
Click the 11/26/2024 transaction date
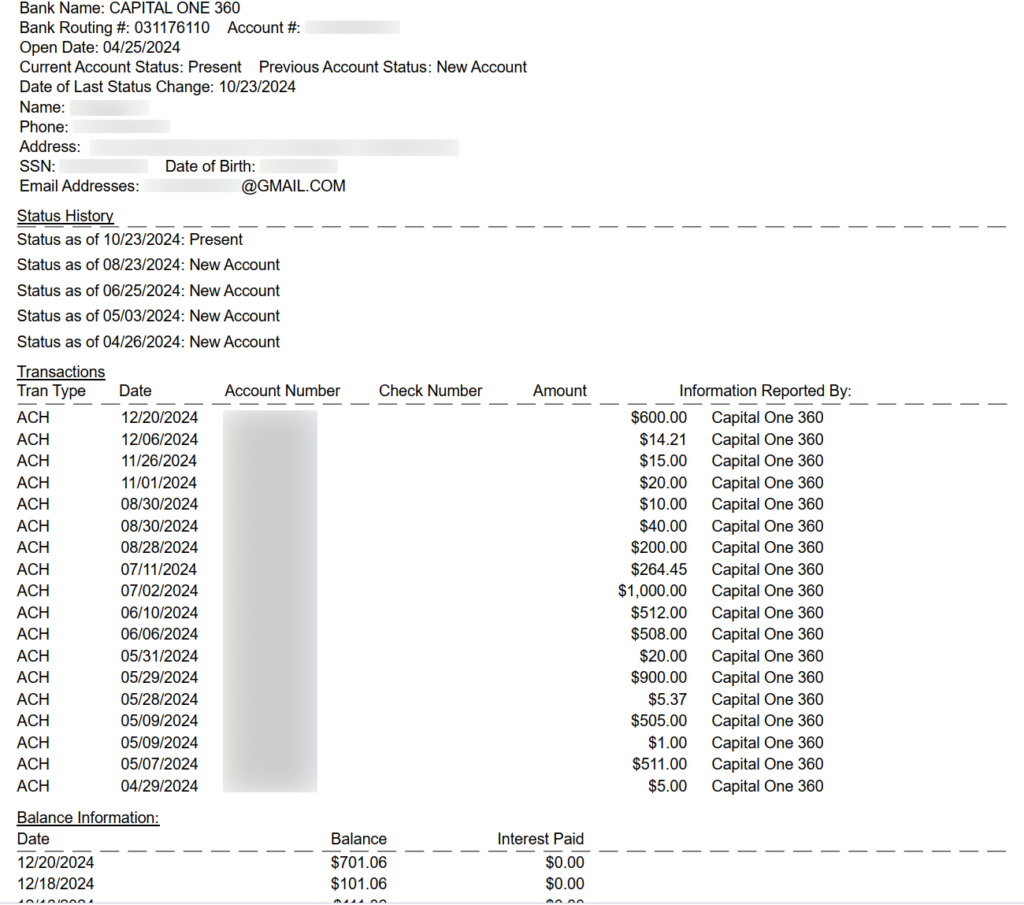tap(159, 461)
